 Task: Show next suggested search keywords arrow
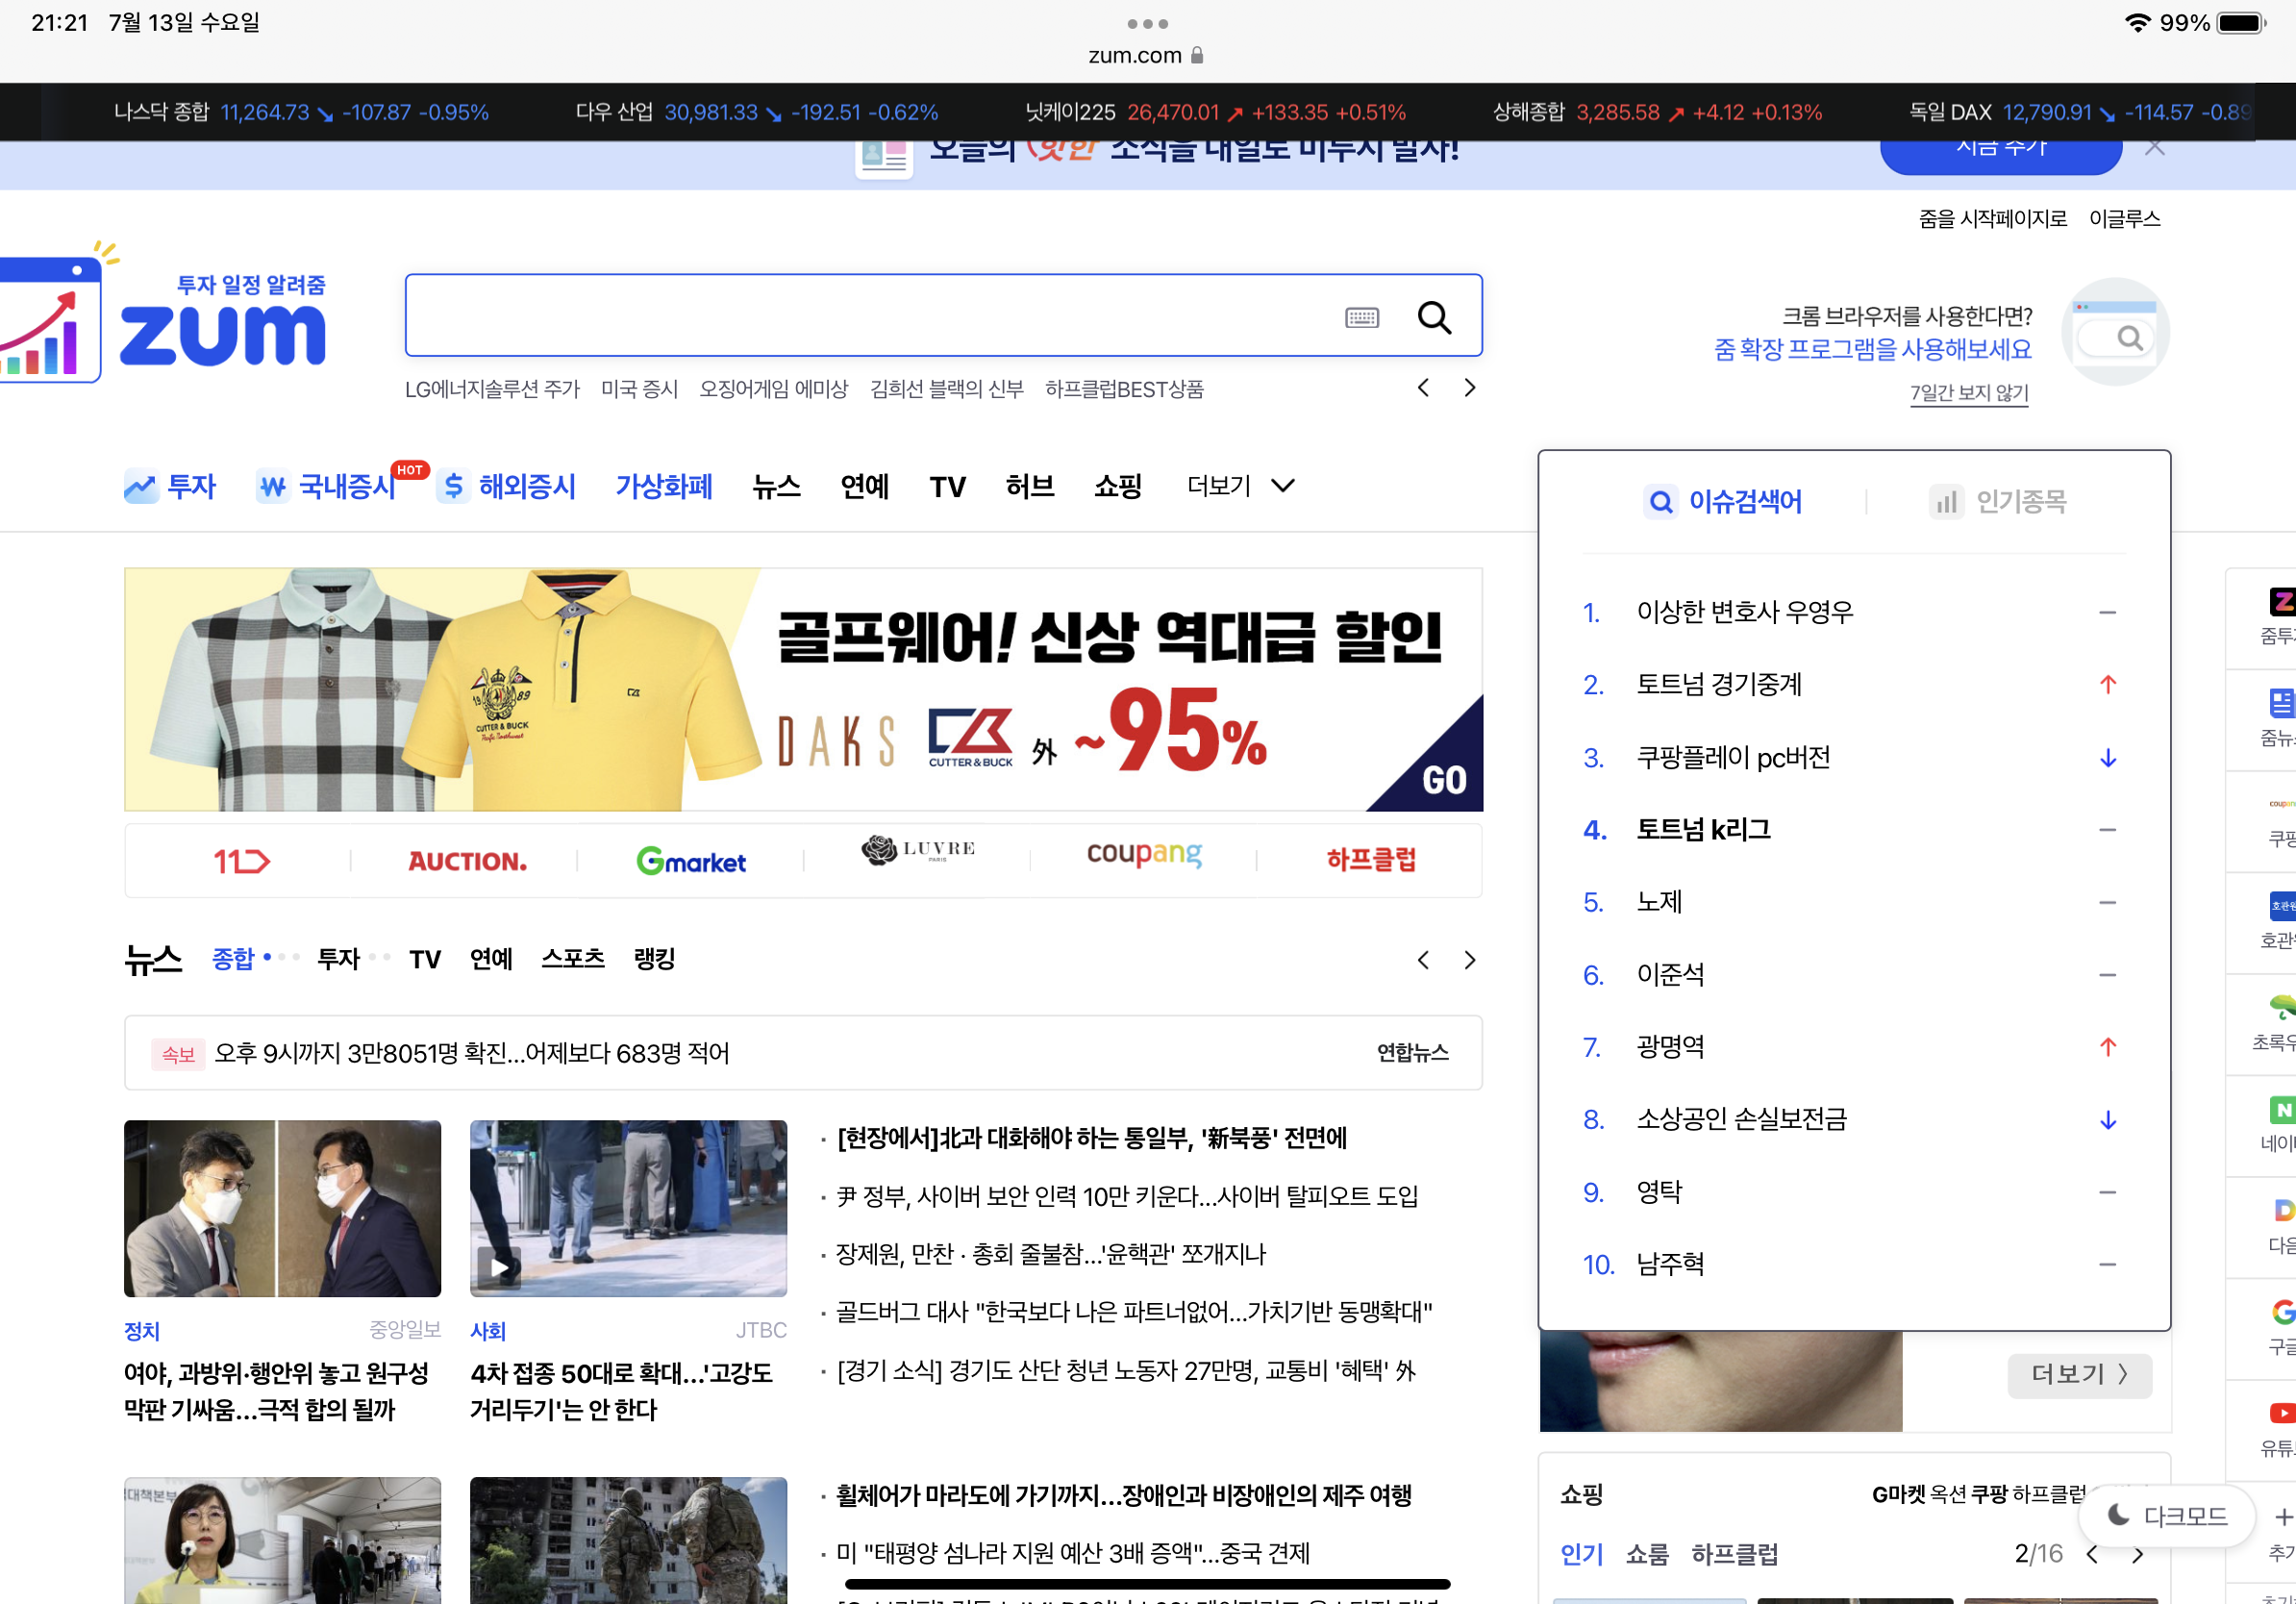click(x=1469, y=388)
